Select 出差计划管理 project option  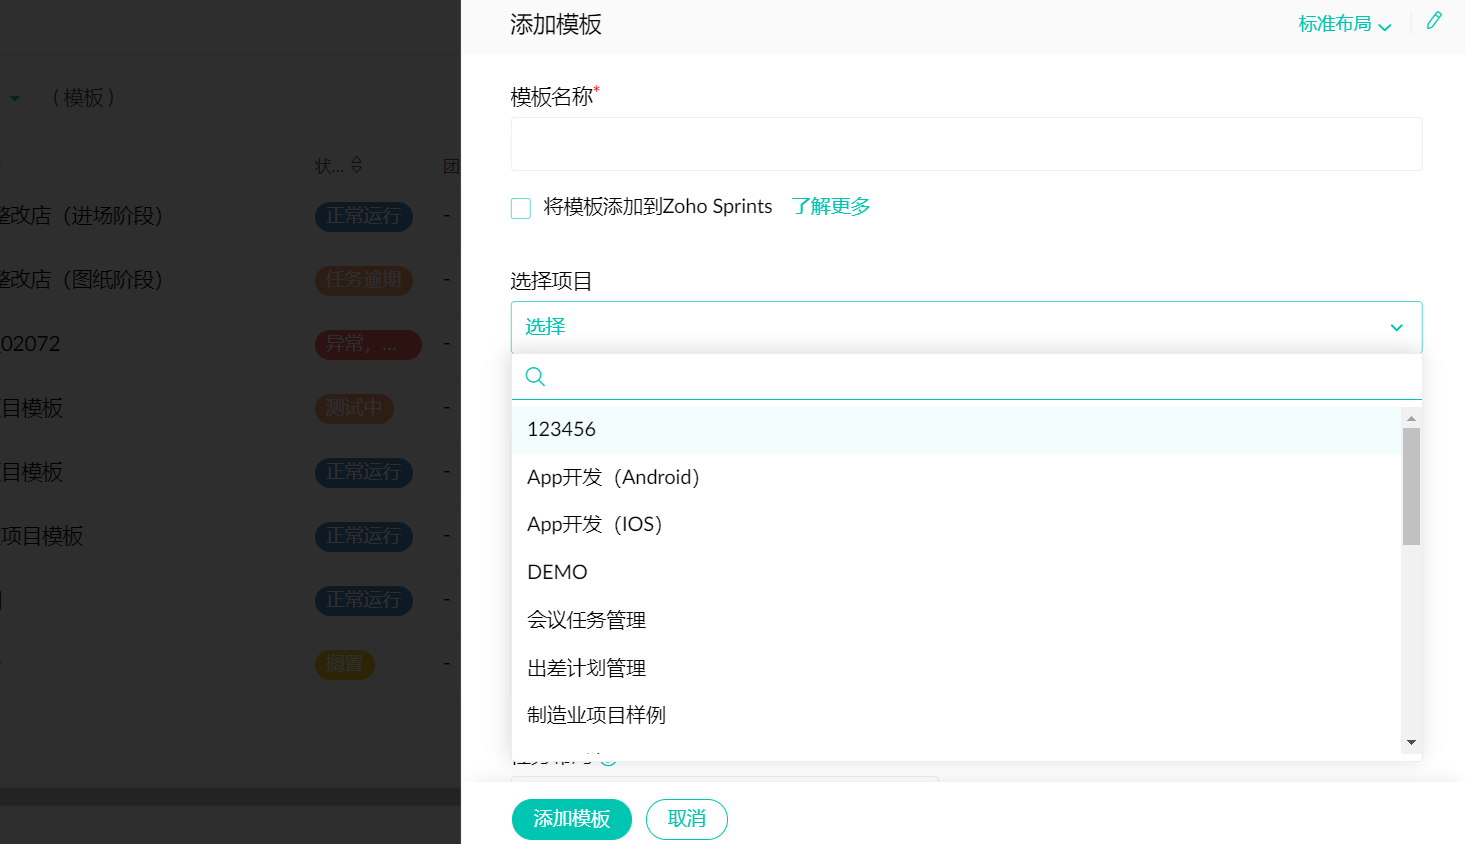pos(586,668)
